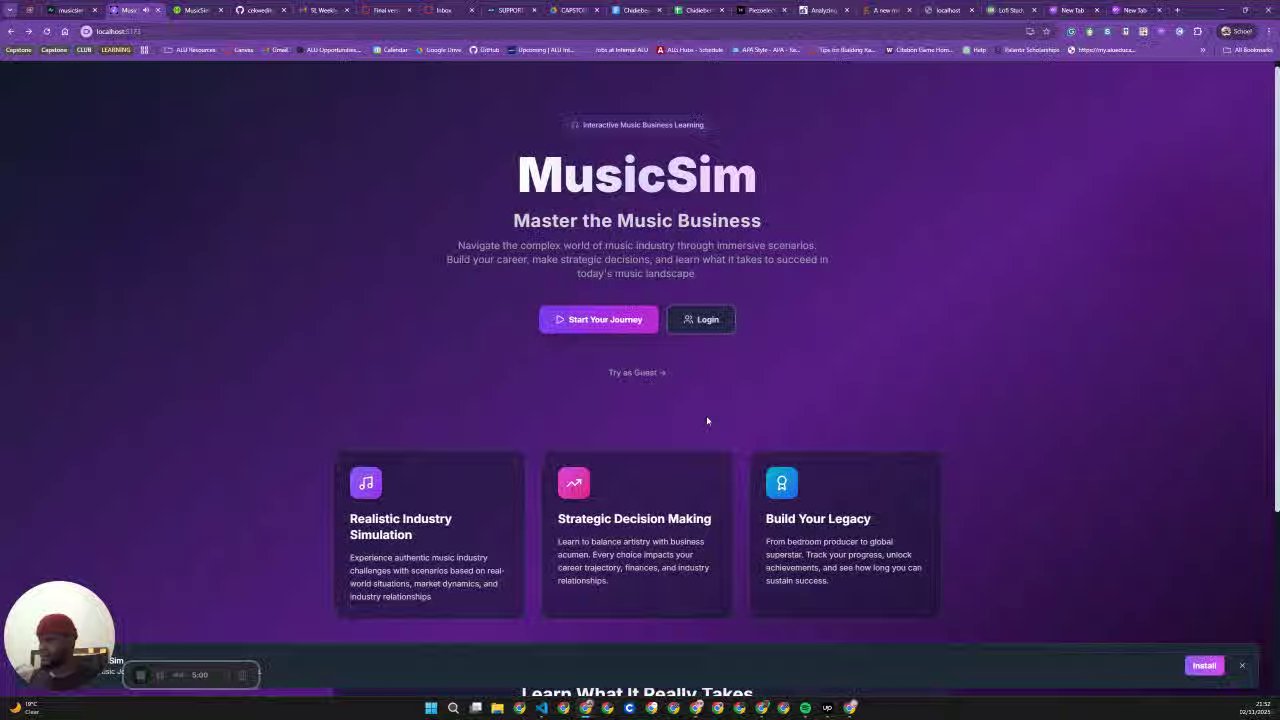Open the LEARNING bookmark group

(116, 50)
